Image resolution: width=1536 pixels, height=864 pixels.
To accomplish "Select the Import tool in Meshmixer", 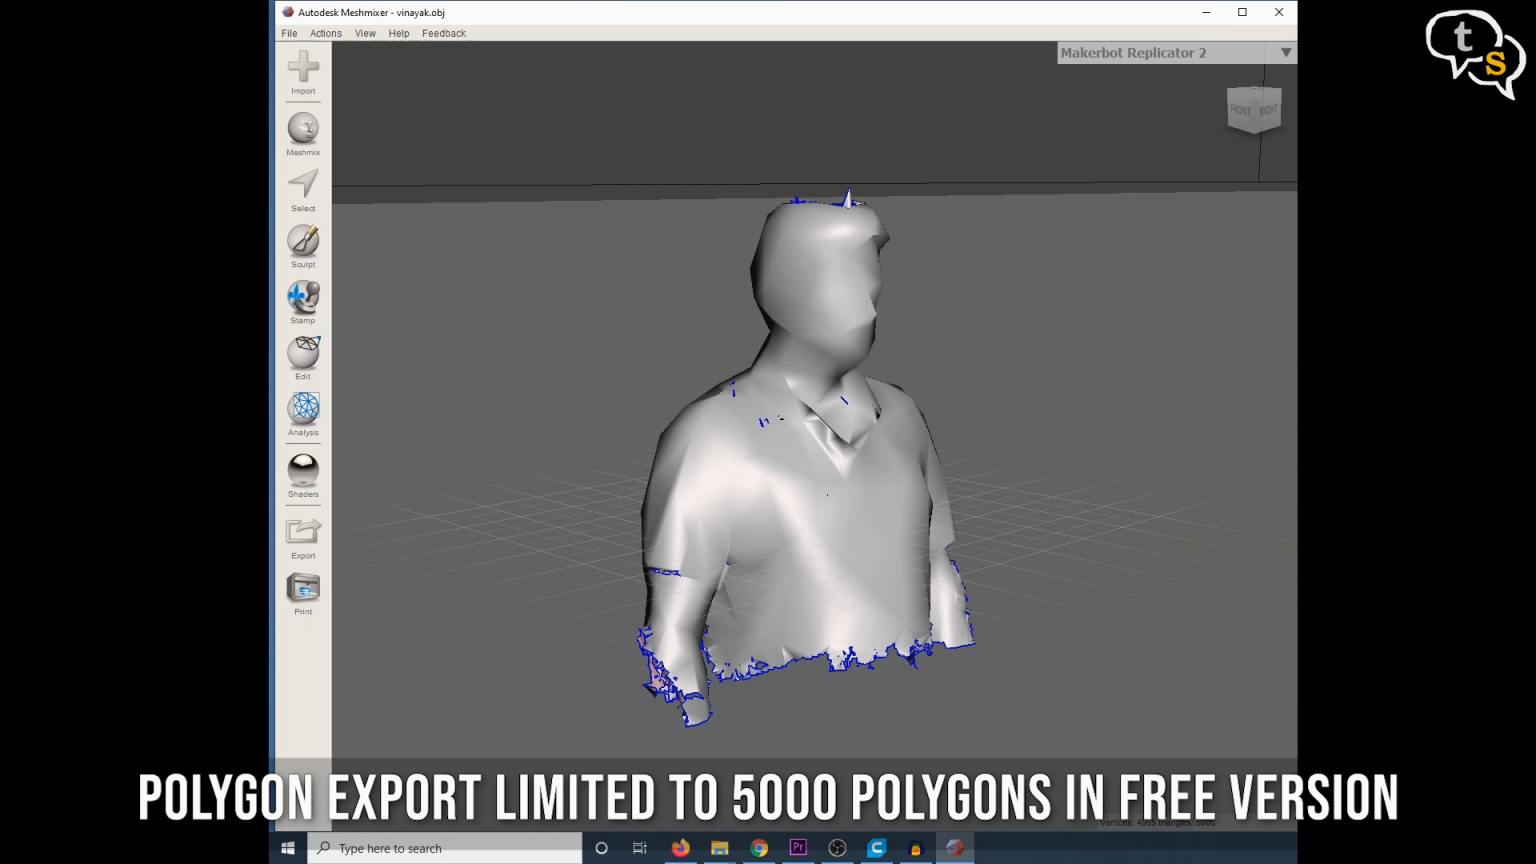I will 303,72.
